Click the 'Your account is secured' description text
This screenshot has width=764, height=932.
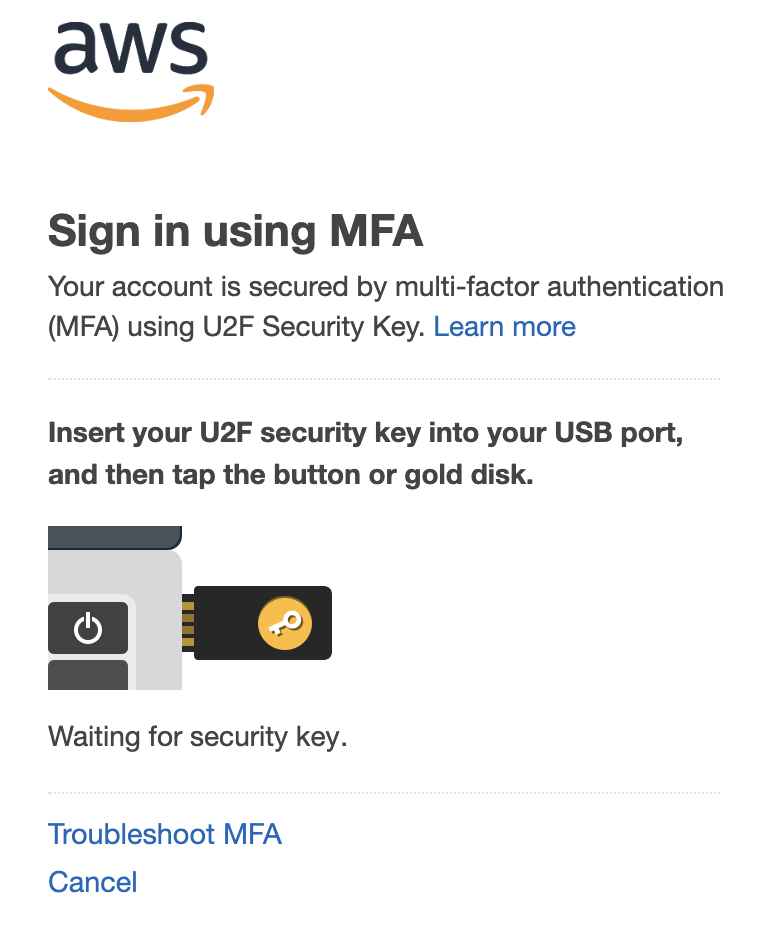pos(385,287)
